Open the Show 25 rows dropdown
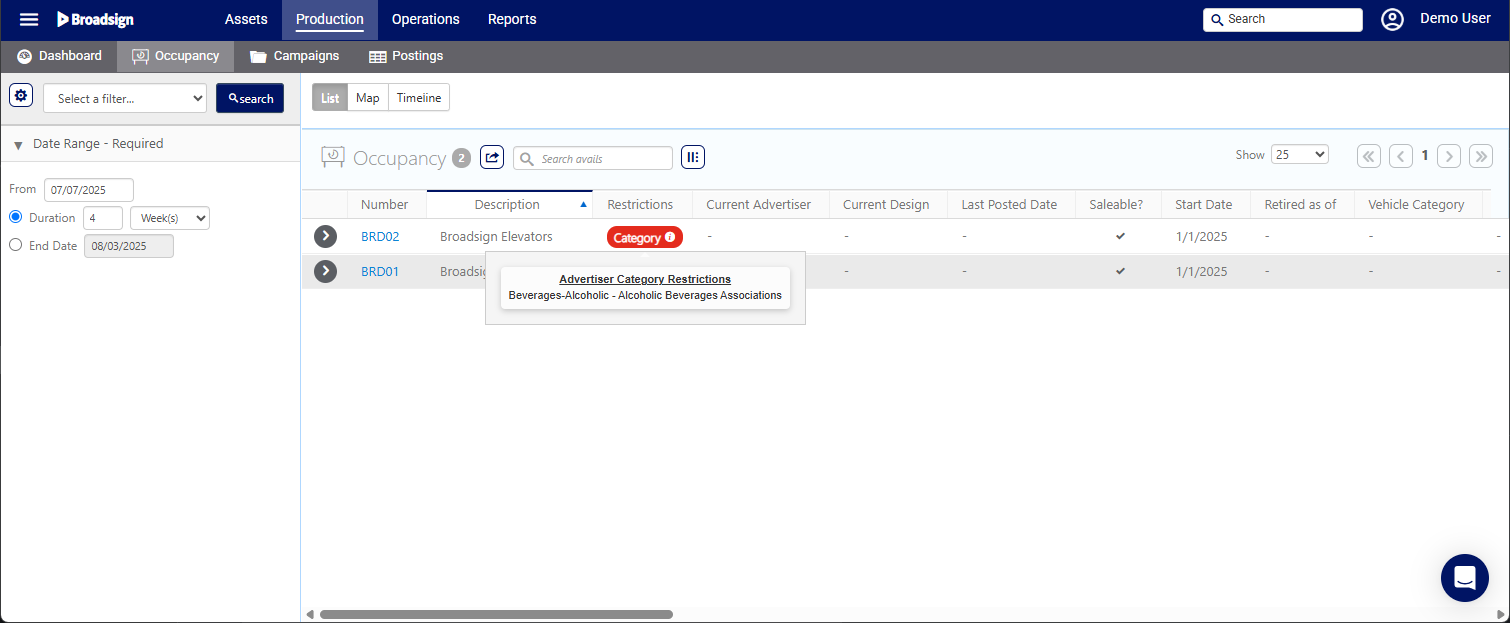This screenshot has width=1510, height=623. click(x=1300, y=155)
